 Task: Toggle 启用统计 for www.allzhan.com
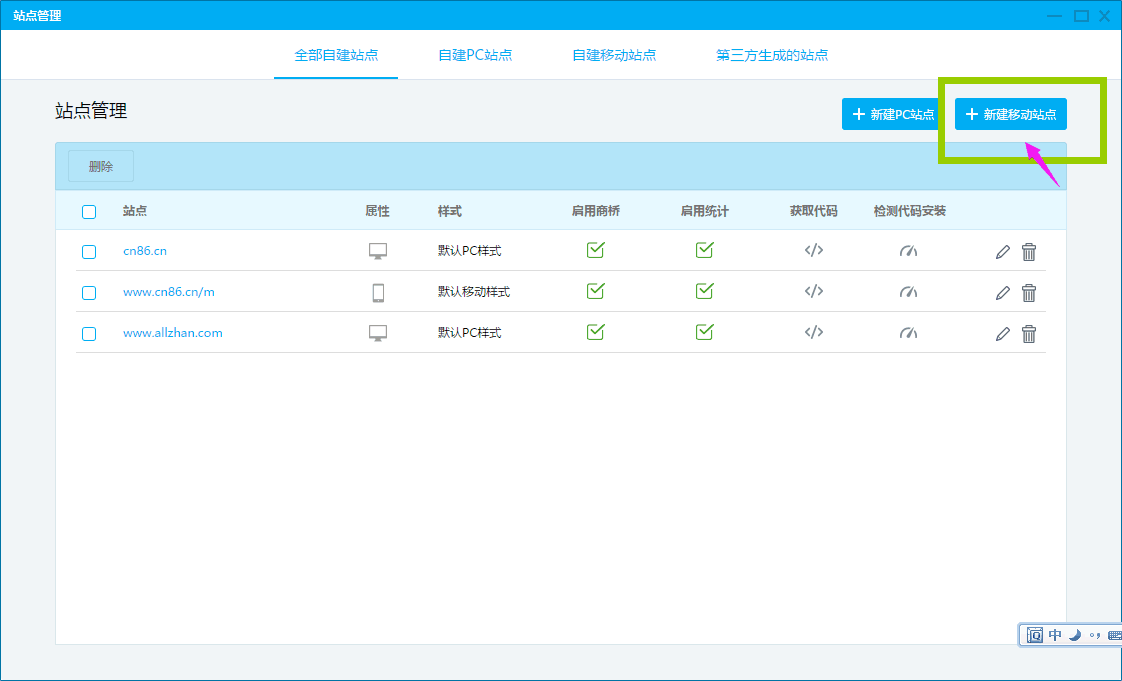(705, 331)
